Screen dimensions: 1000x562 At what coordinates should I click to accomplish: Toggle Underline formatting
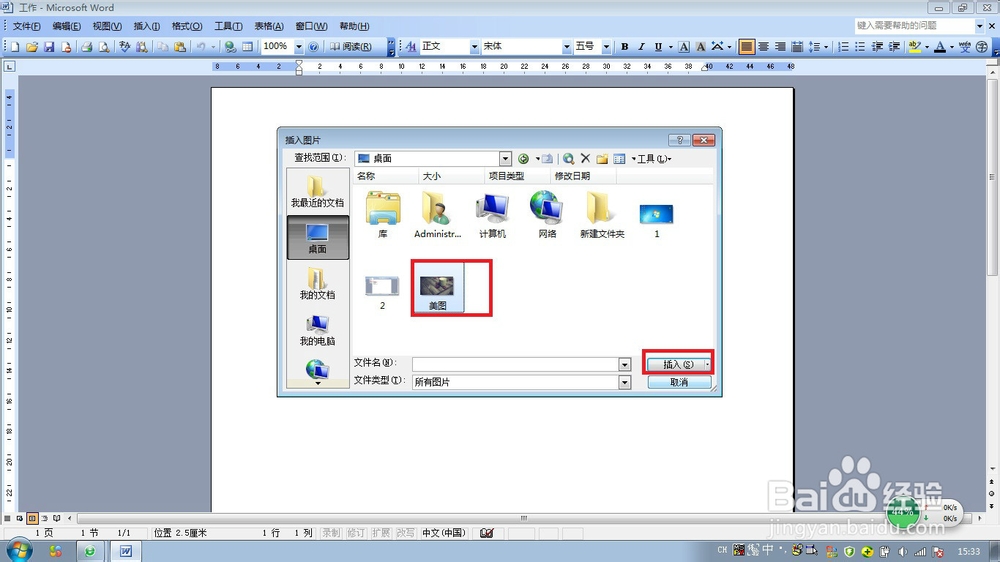658,47
